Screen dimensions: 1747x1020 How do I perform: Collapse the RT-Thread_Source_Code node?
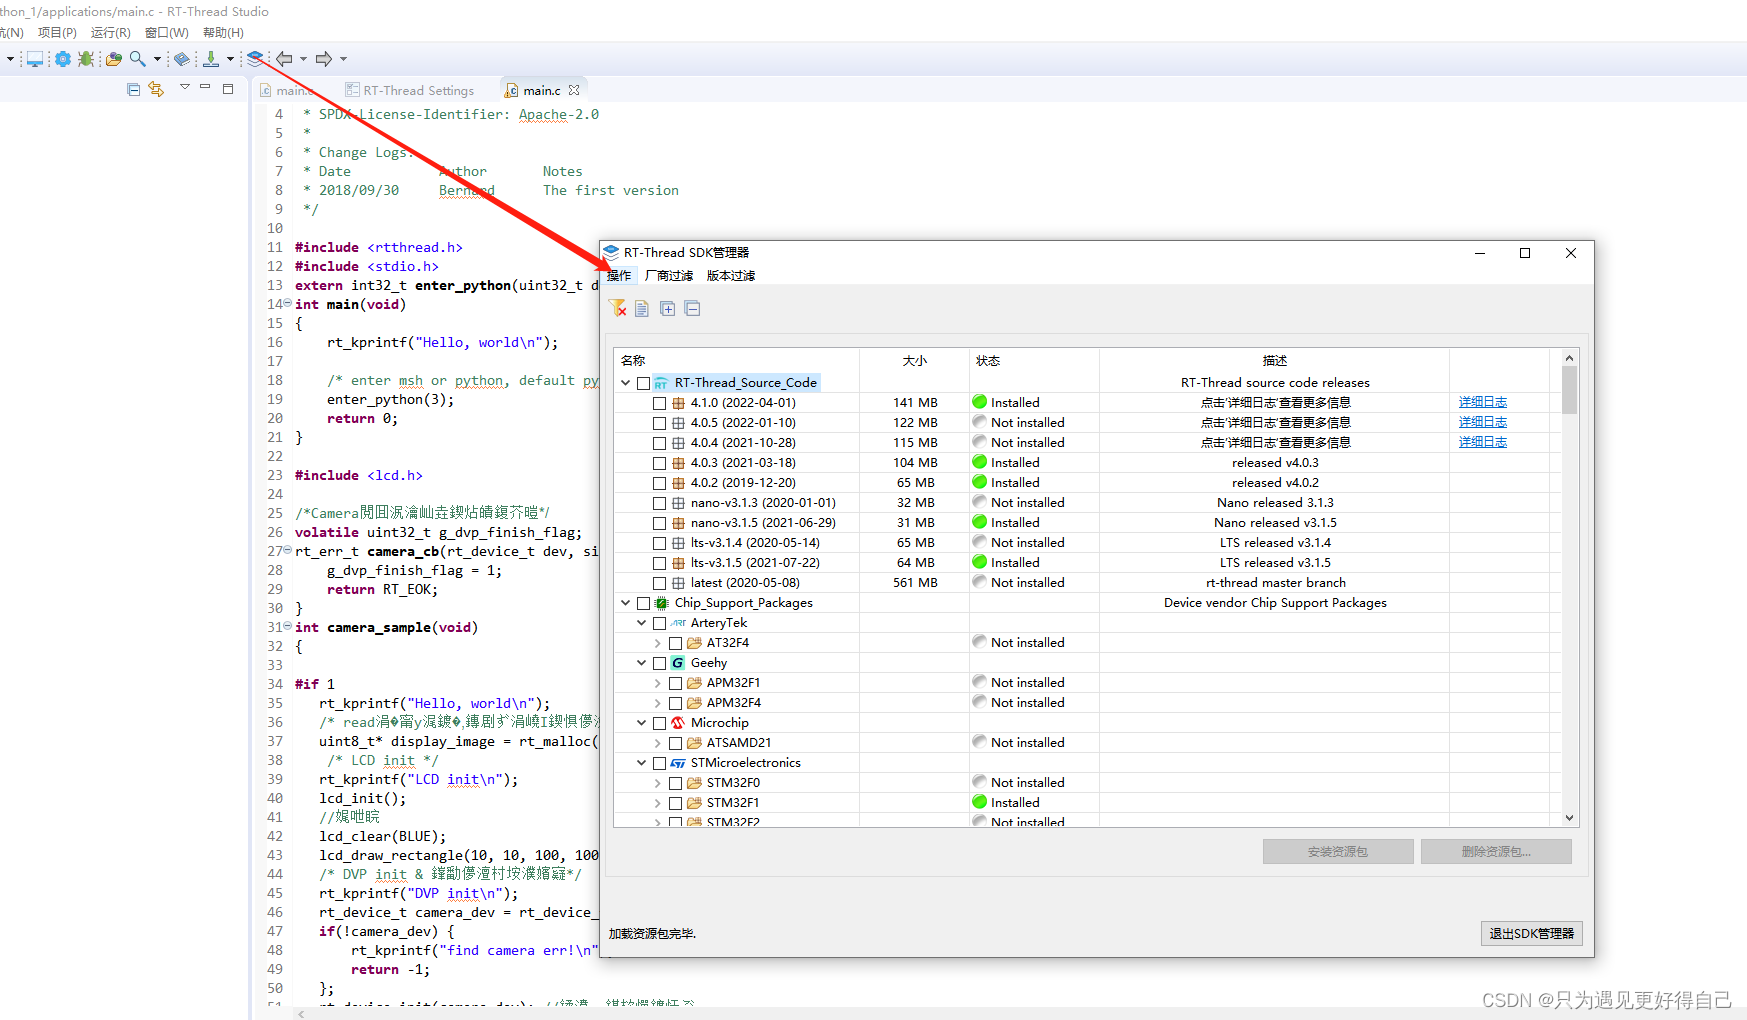(x=626, y=382)
